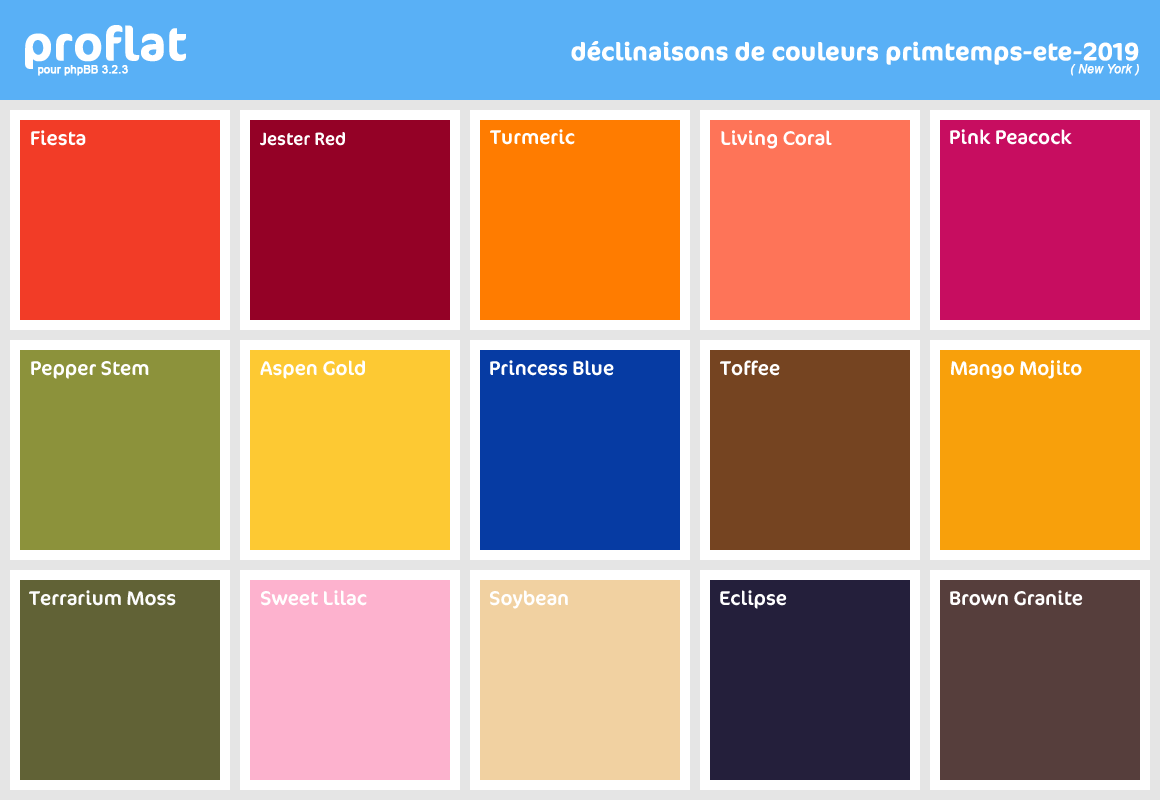
Task: Choose the Aspen Gold swatch
Action: point(350,450)
